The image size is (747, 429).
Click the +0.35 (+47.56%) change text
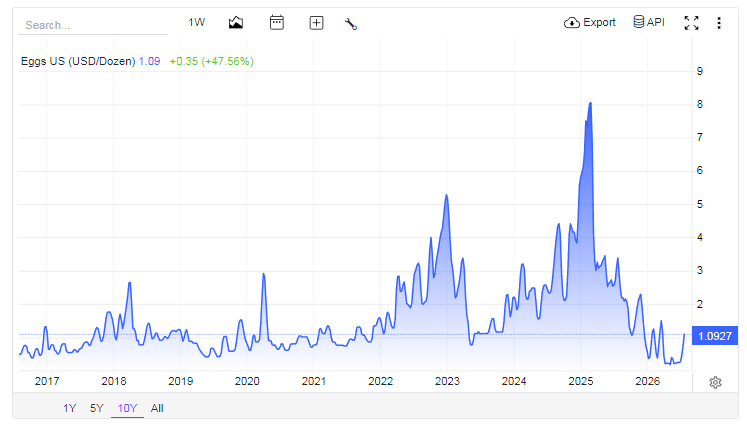212,61
